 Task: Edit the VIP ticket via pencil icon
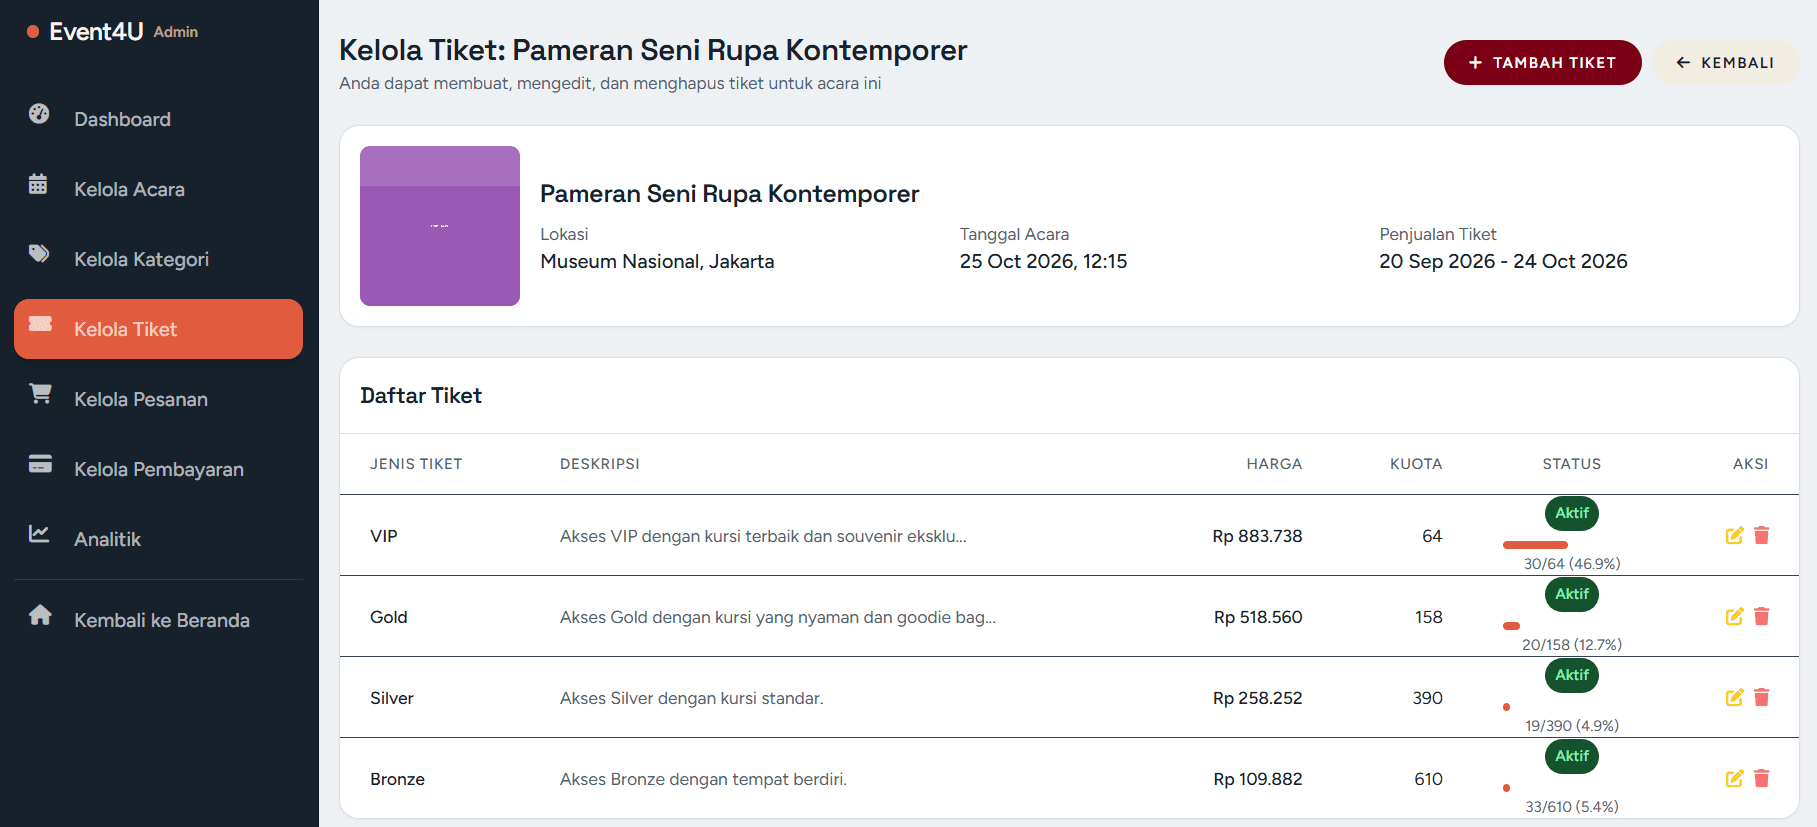click(x=1734, y=535)
